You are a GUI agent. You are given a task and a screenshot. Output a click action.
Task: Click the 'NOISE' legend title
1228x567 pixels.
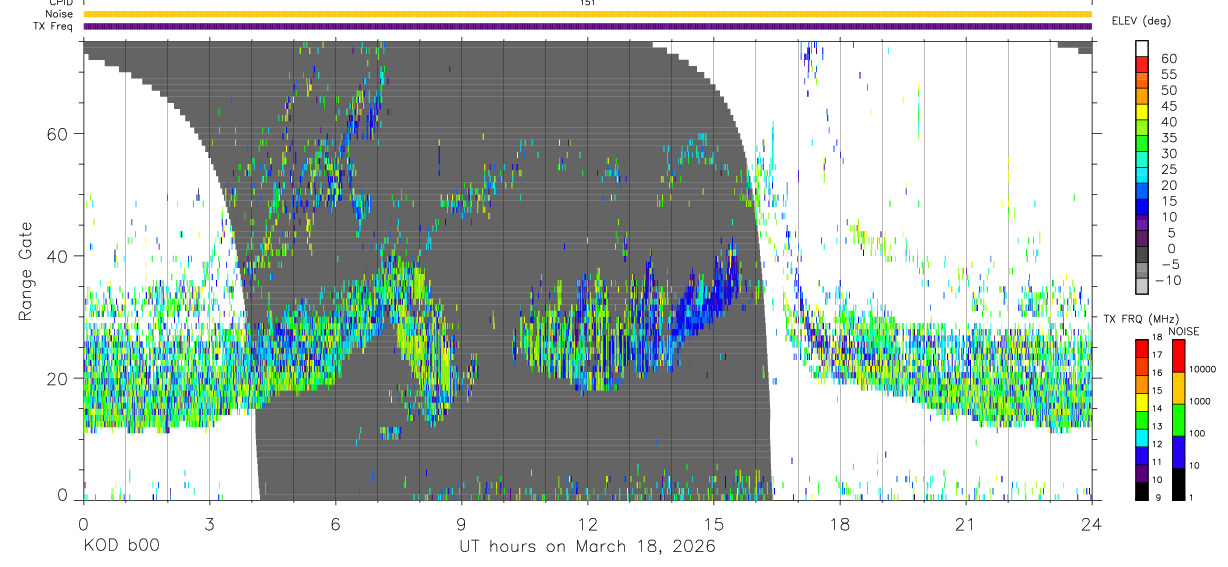click(x=1183, y=331)
